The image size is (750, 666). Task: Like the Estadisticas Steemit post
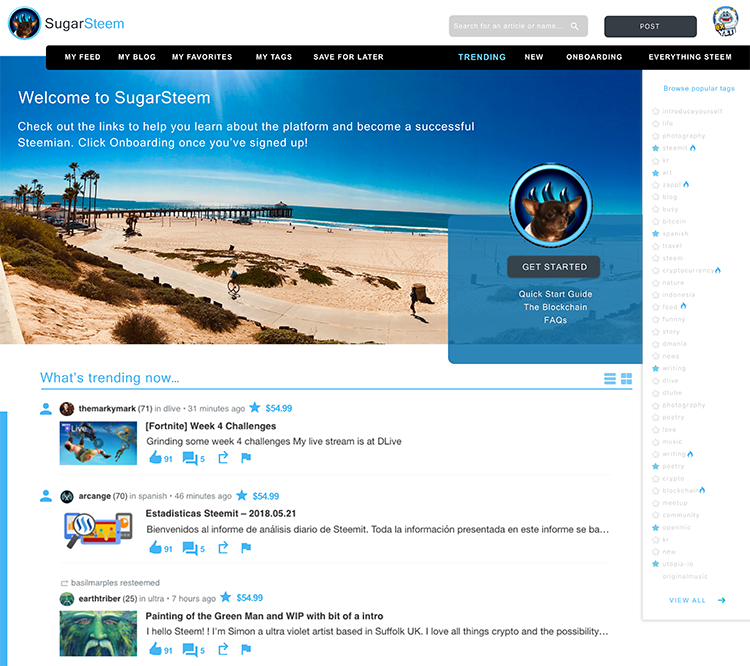155,548
